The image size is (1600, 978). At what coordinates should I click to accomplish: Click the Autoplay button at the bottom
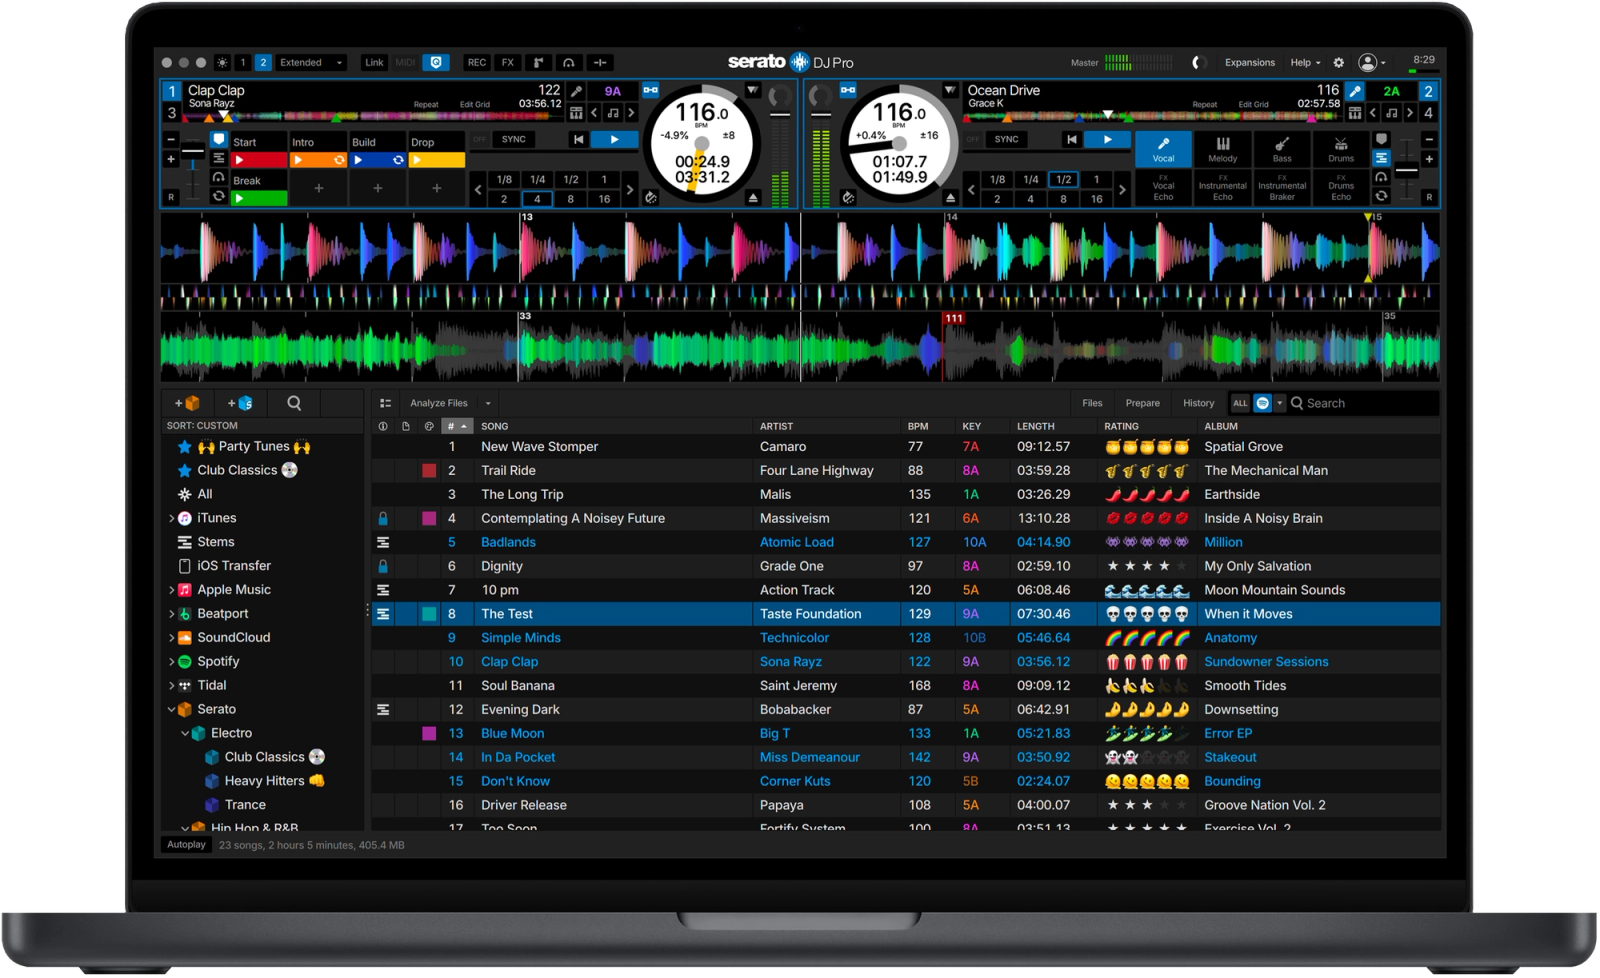(x=186, y=845)
